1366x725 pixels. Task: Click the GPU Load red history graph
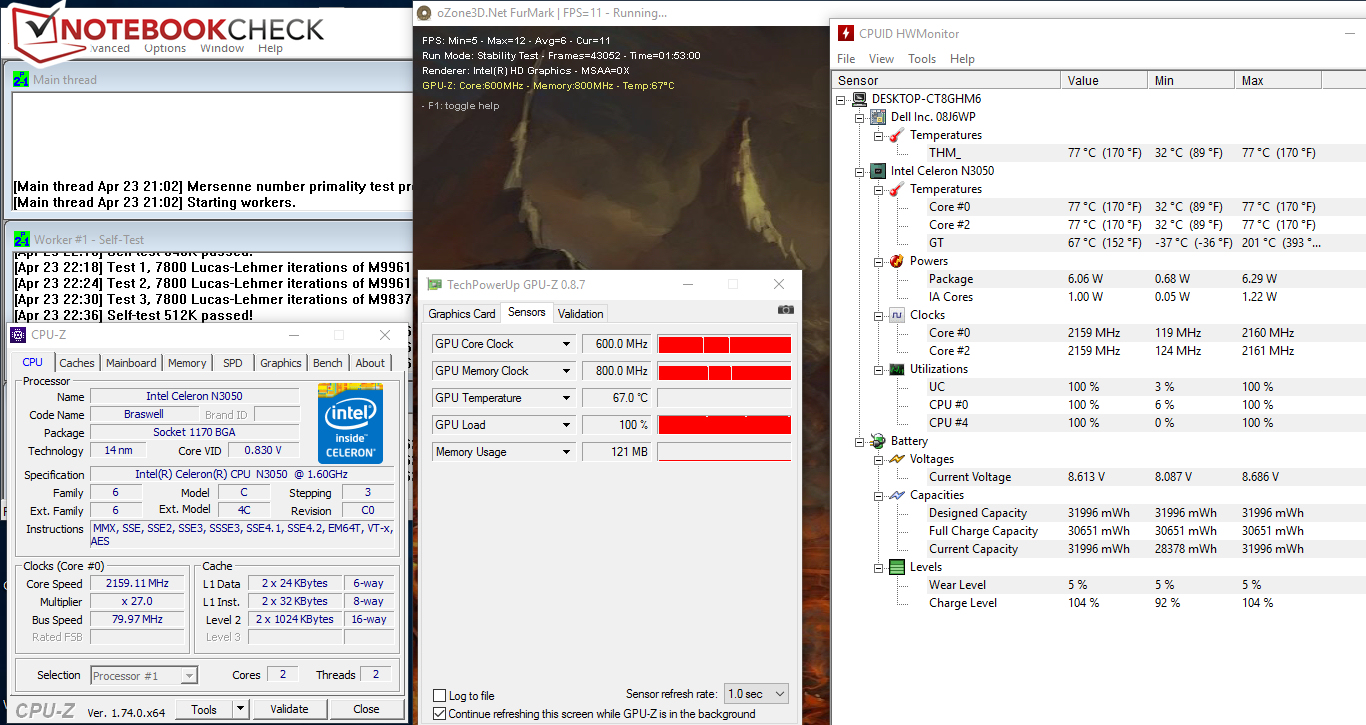[x=724, y=425]
